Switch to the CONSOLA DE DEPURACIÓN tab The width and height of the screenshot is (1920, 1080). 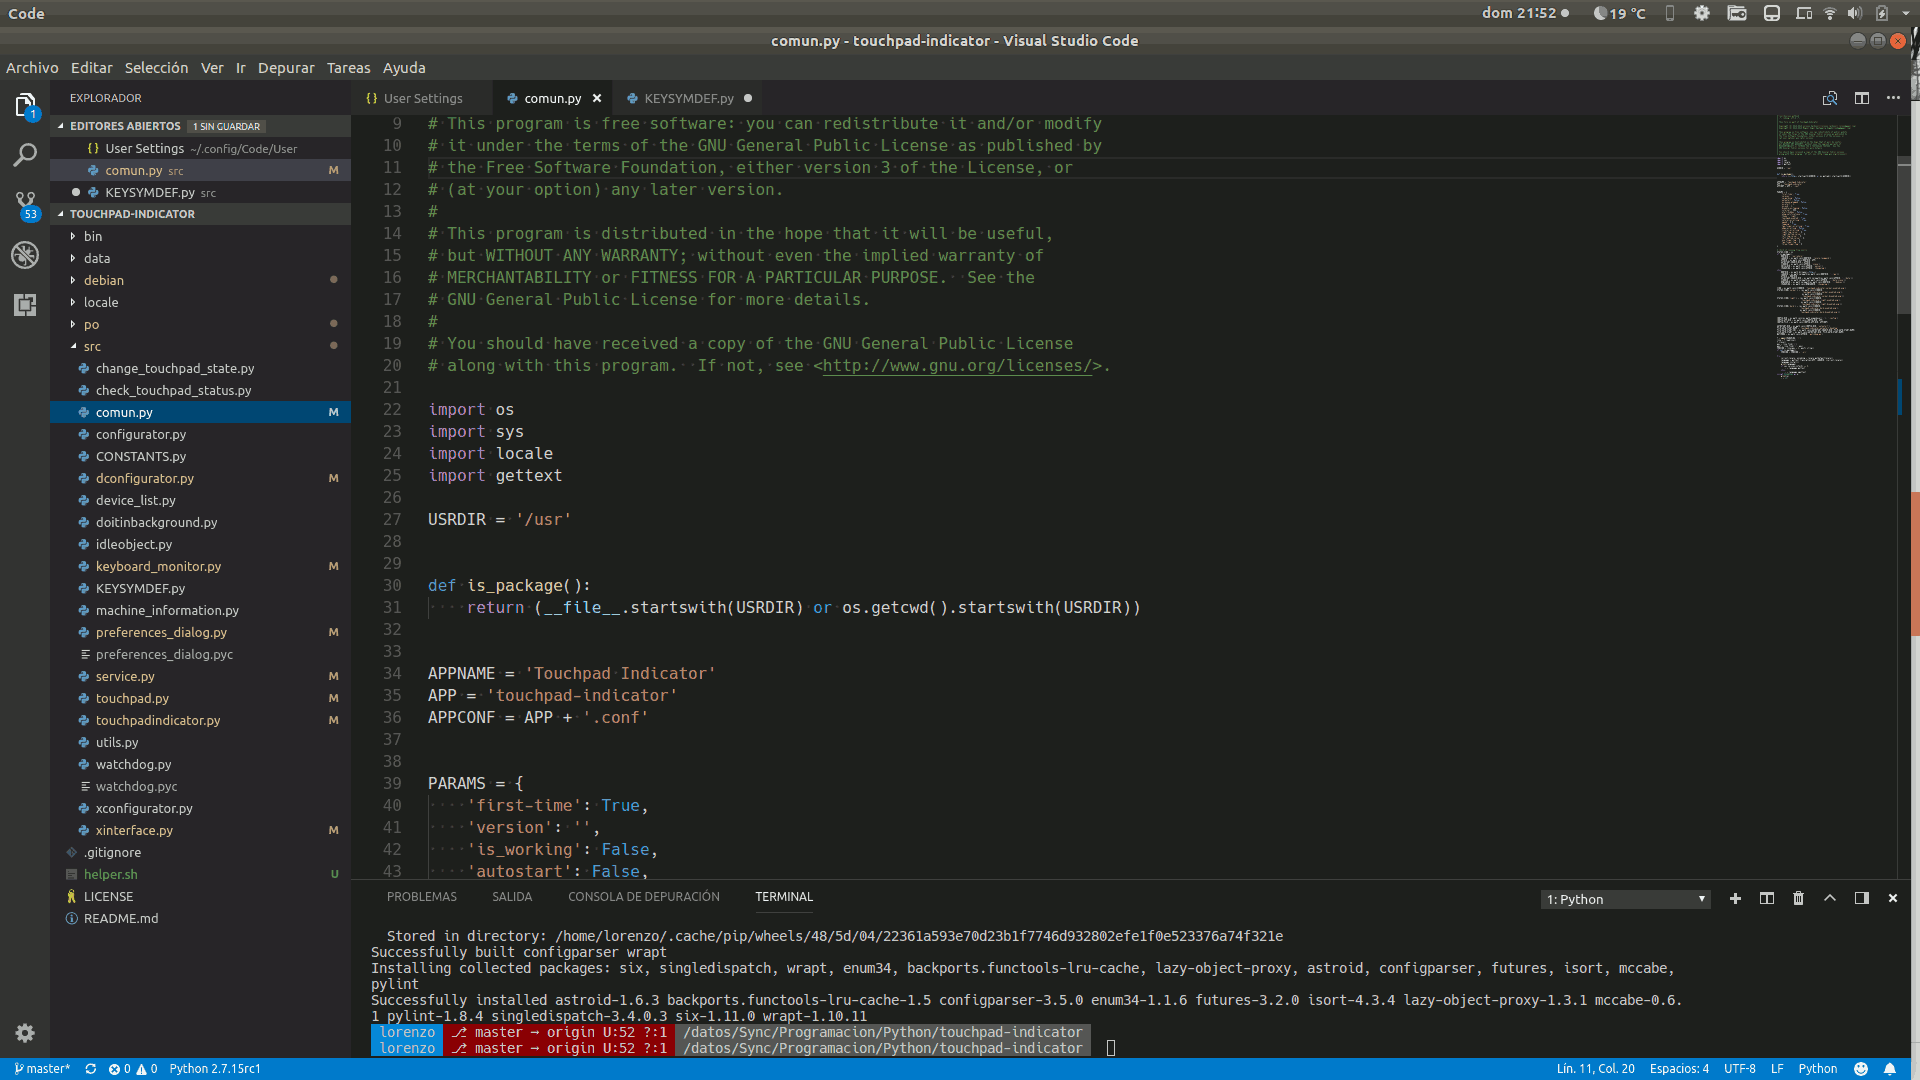pos(644,897)
